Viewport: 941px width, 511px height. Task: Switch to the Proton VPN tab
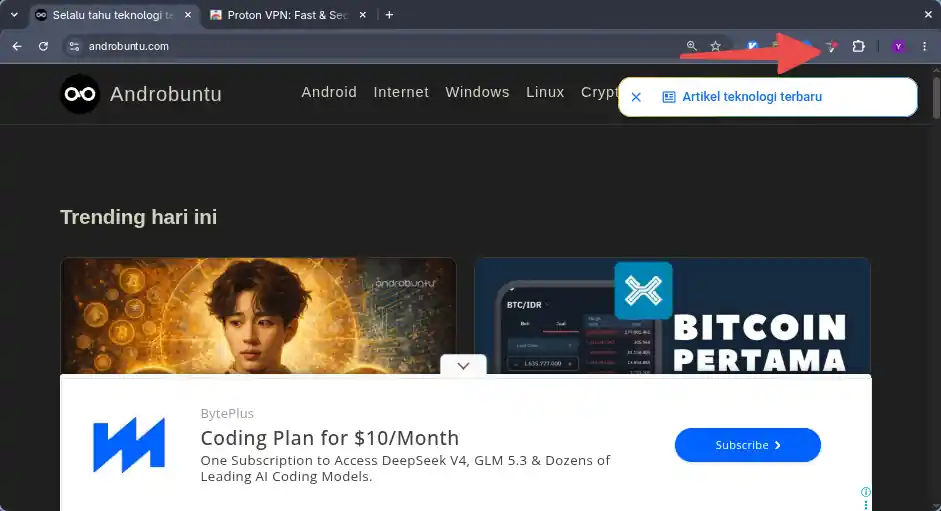[x=288, y=15]
